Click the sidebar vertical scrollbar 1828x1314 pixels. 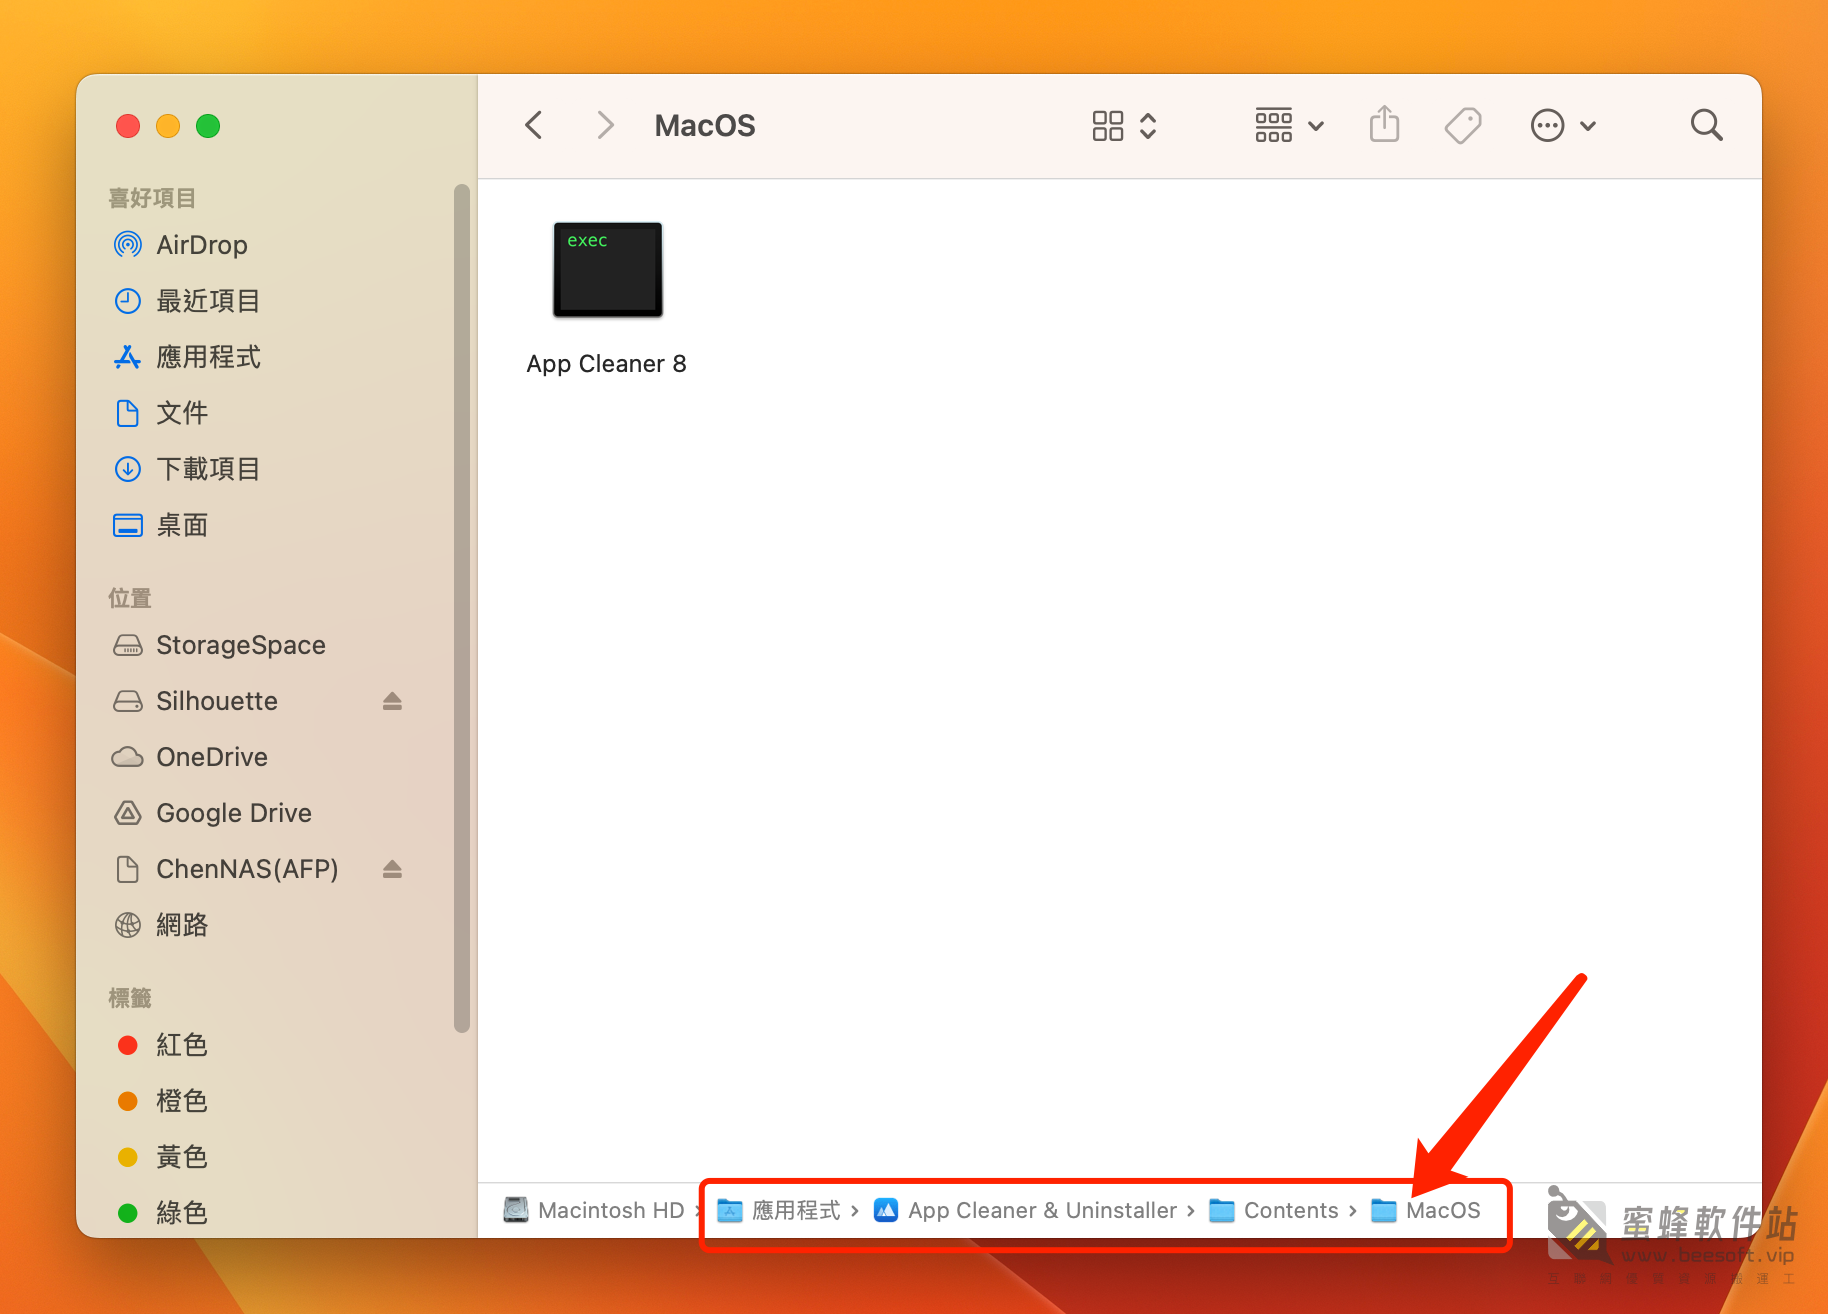point(461,608)
